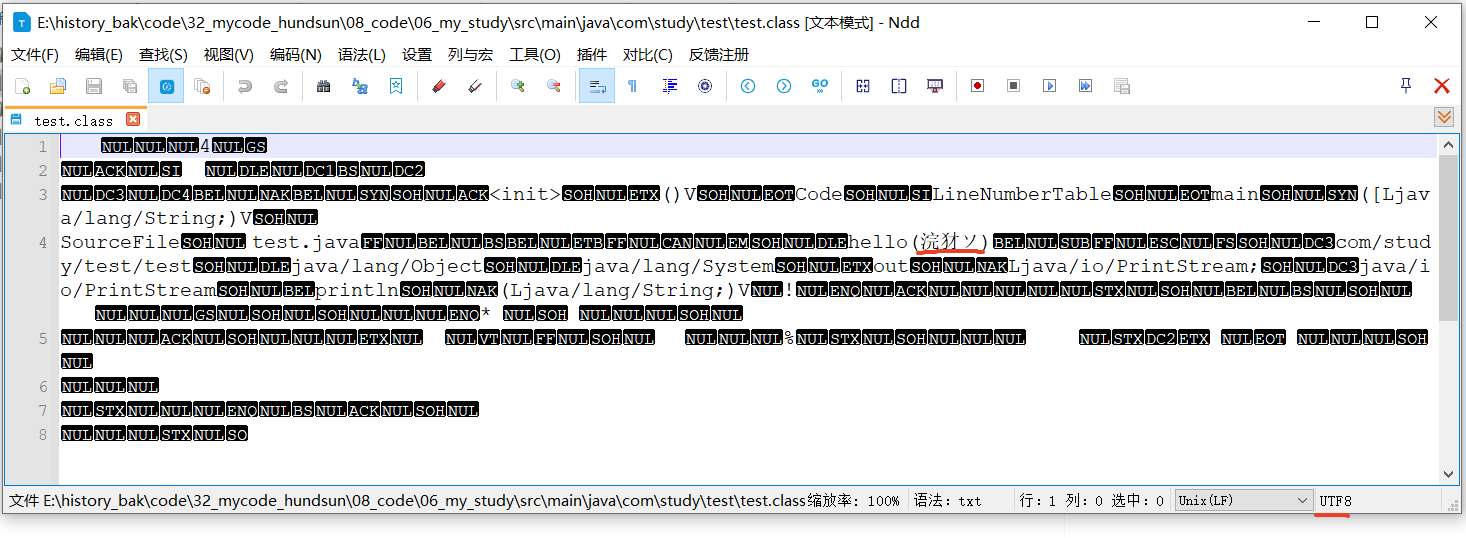Open the Unix(LF) line ending dropdown
The image size is (1466, 538).
(1243, 500)
